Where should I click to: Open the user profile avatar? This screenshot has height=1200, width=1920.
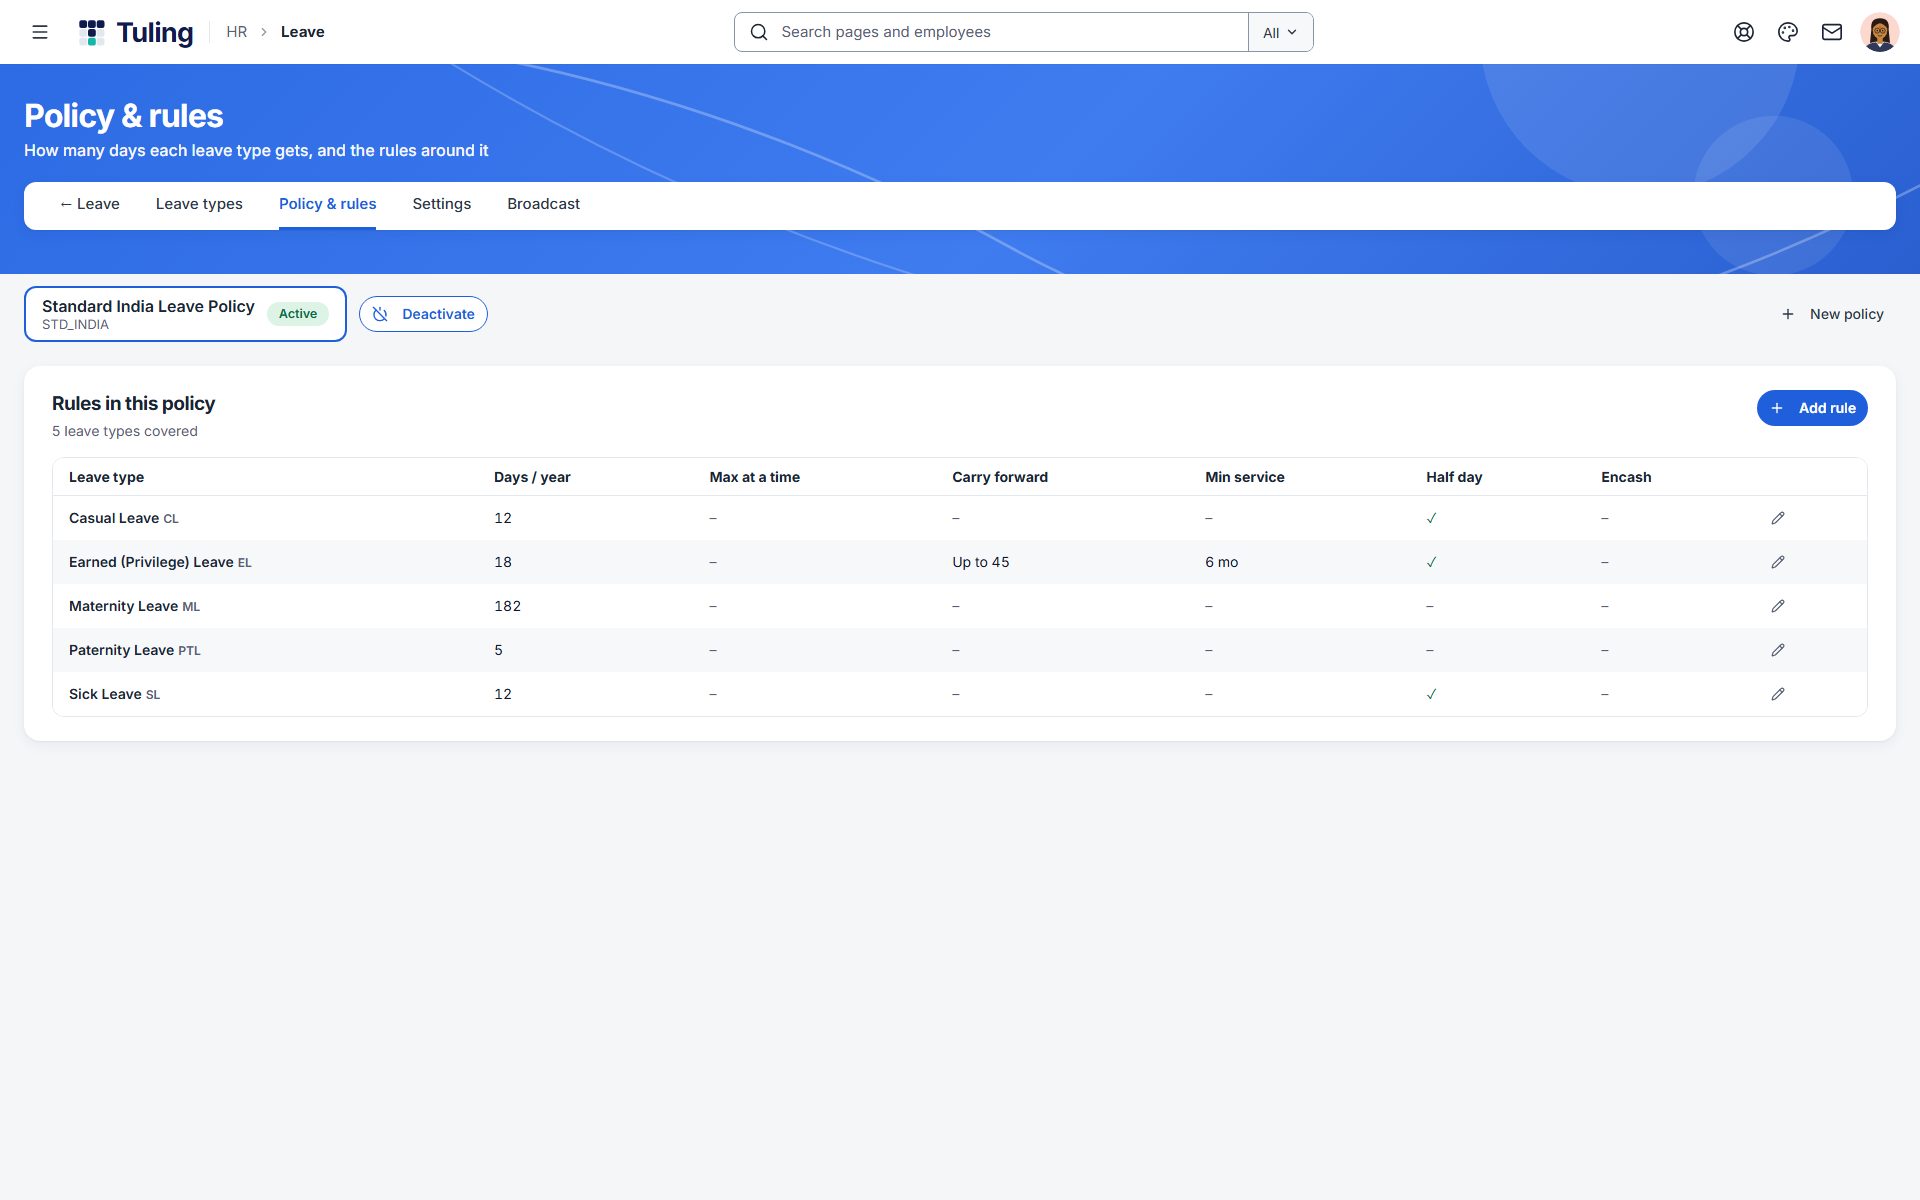click(1880, 32)
